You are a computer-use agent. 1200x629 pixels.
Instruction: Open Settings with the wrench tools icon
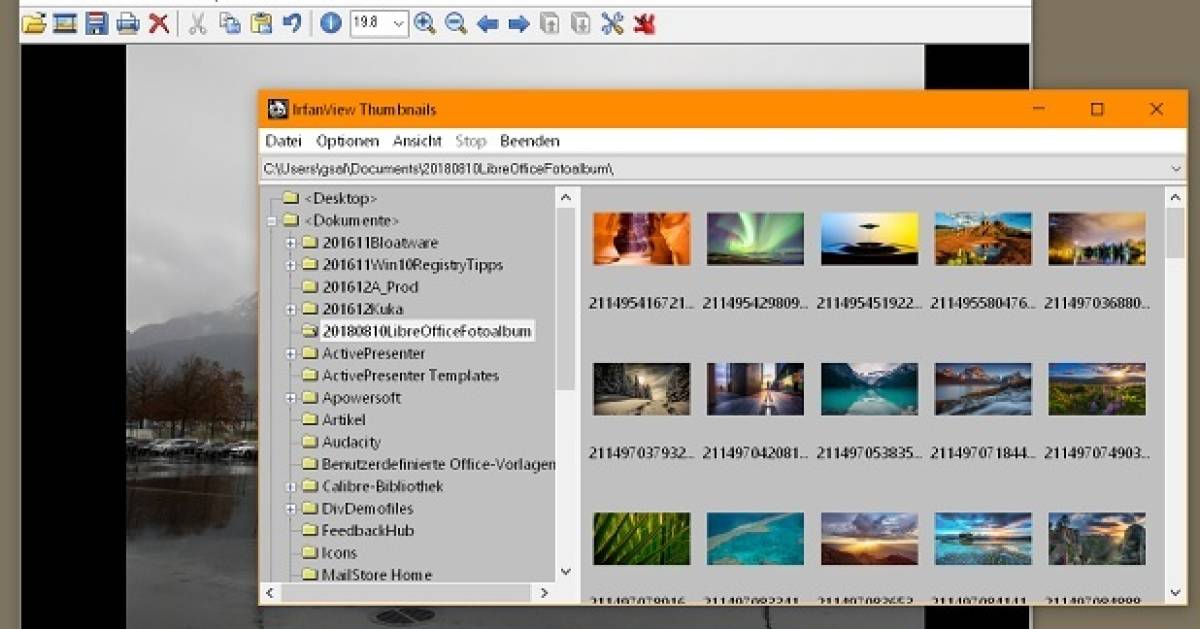[x=612, y=23]
